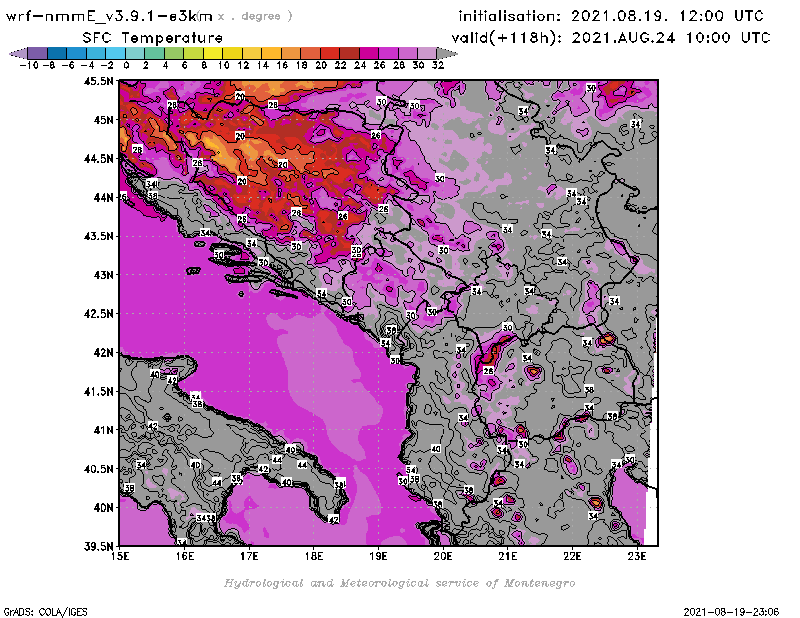Viewport: 800px width, 618px height.
Task: Click the '( x . degree )' grid text
Action: [x=245, y=16]
